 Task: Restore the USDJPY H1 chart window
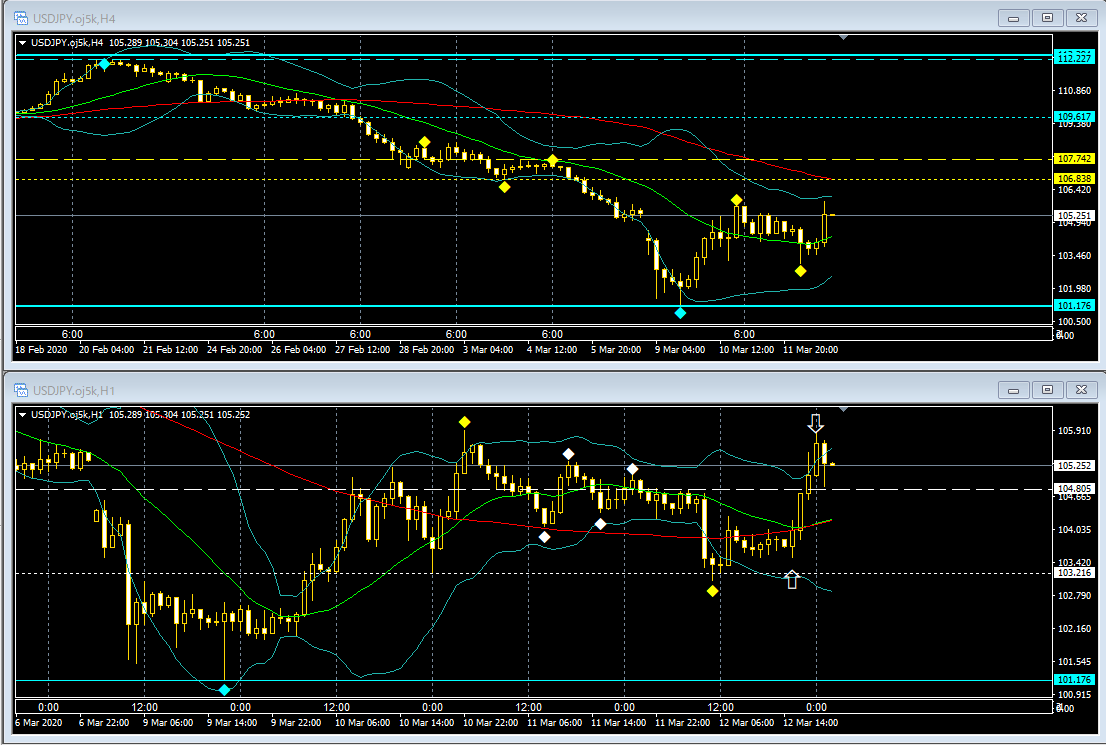1047,389
